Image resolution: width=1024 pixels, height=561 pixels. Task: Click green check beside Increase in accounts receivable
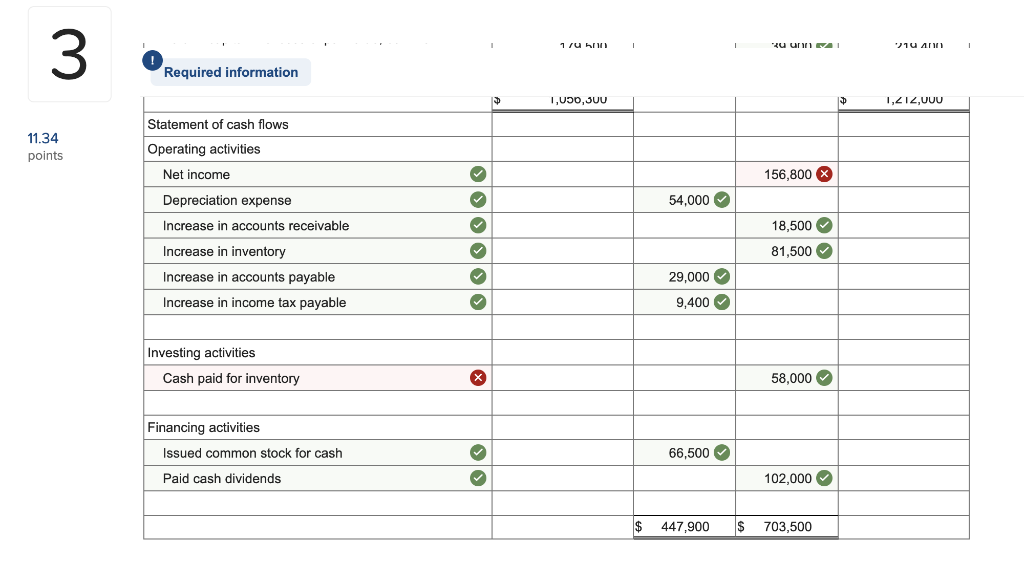[478, 225]
